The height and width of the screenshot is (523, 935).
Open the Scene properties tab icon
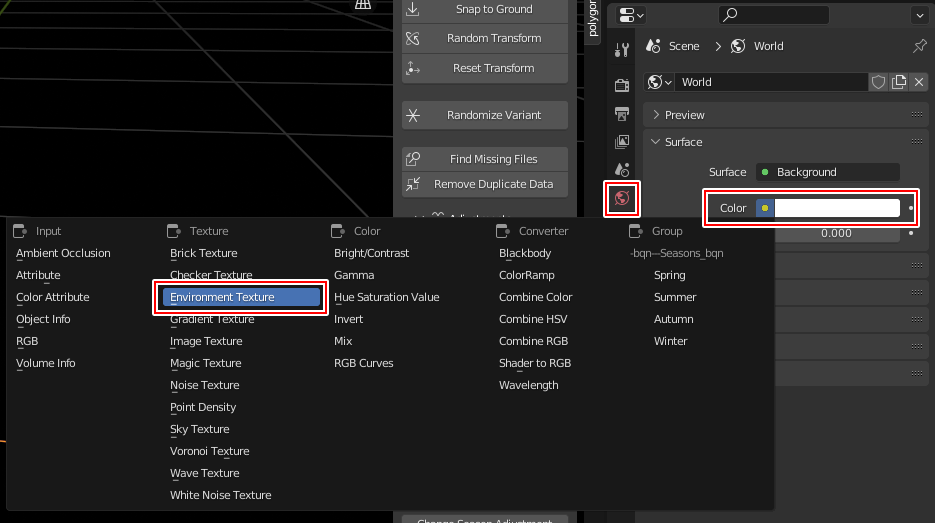click(622, 170)
